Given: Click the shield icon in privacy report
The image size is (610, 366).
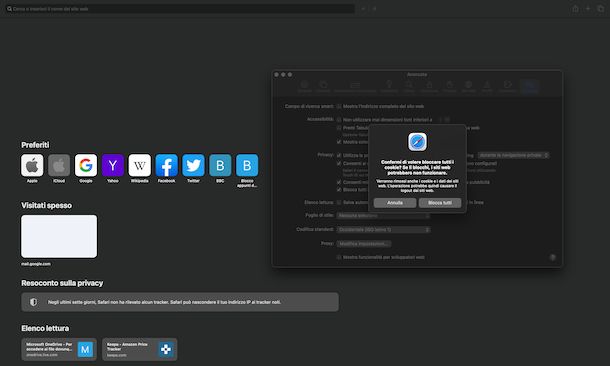Looking at the screenshot, I should [33, 302].
